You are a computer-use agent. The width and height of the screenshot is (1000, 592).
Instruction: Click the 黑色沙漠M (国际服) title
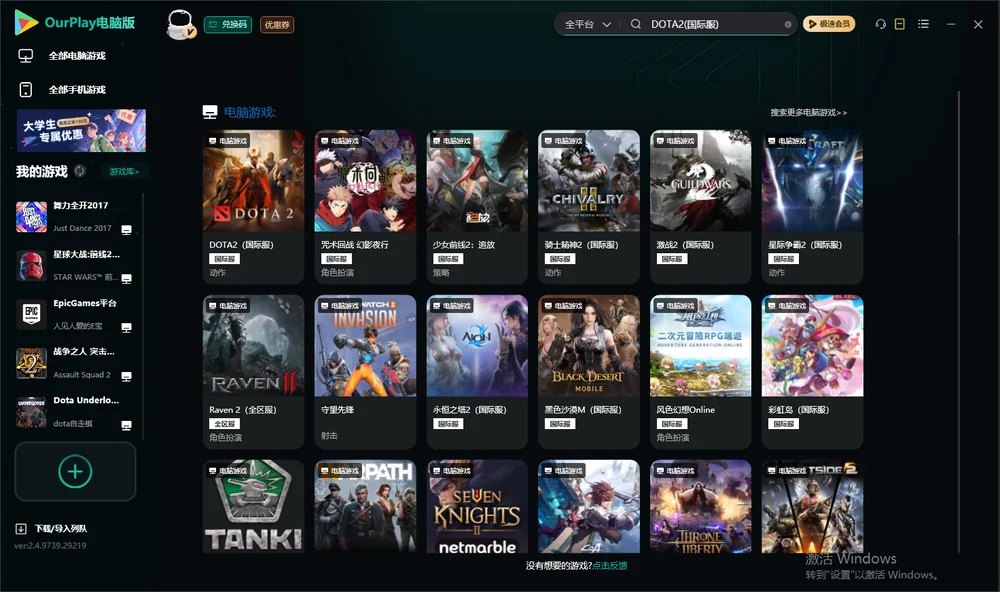[x=583, y=410]
